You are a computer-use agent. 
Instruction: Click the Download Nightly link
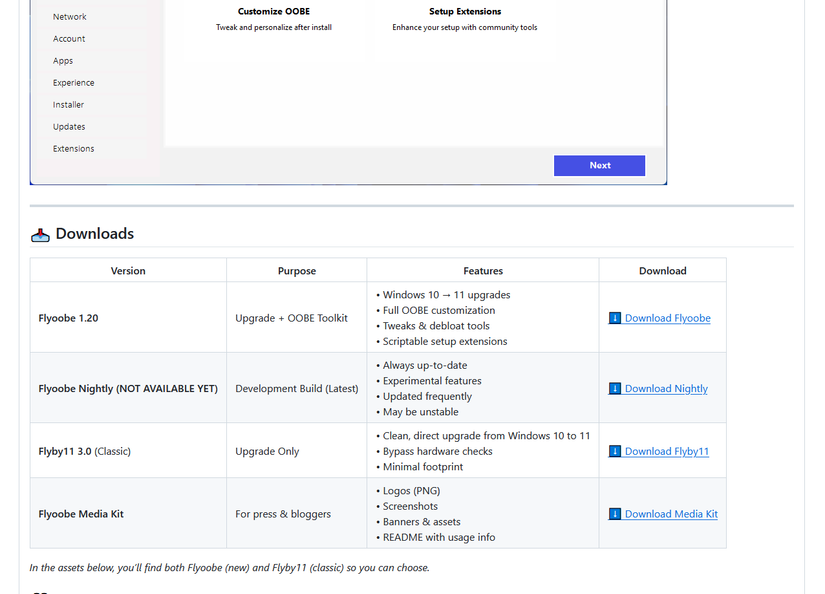pos(666,389)
